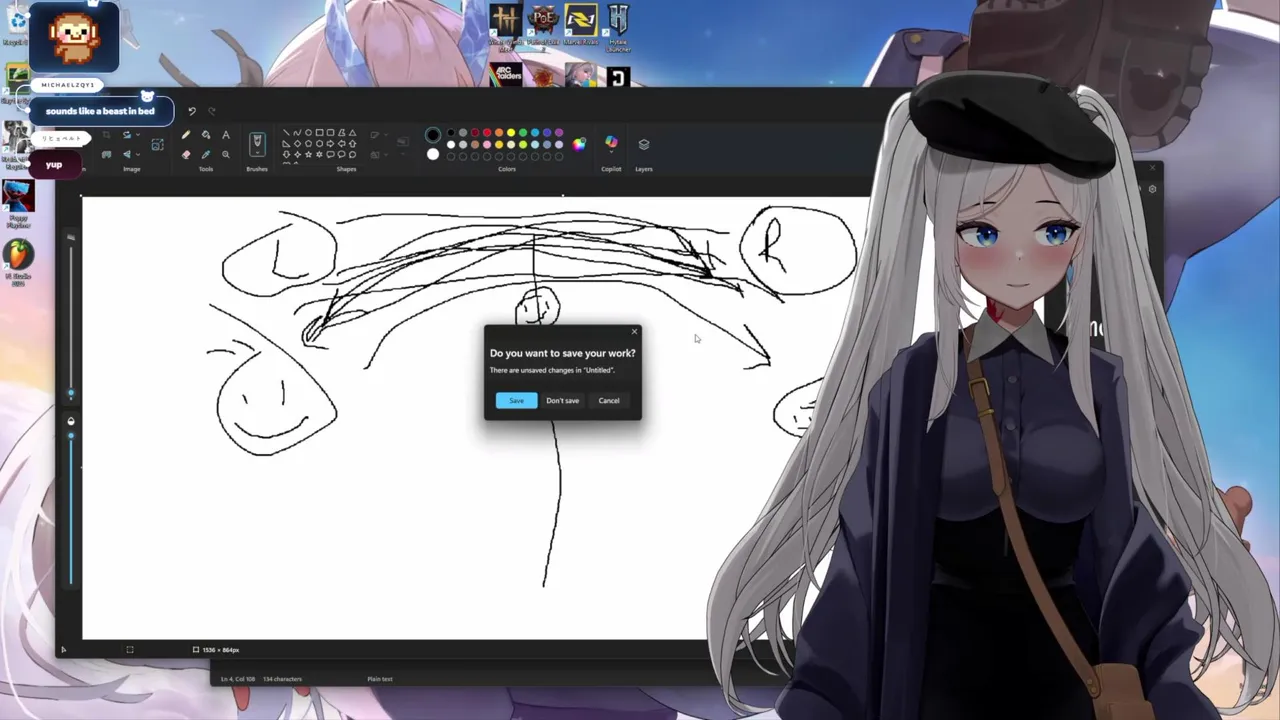Screen dimensions: 1280x720
Task: Choose the Oval shape
Action: [x=308, y=132]
